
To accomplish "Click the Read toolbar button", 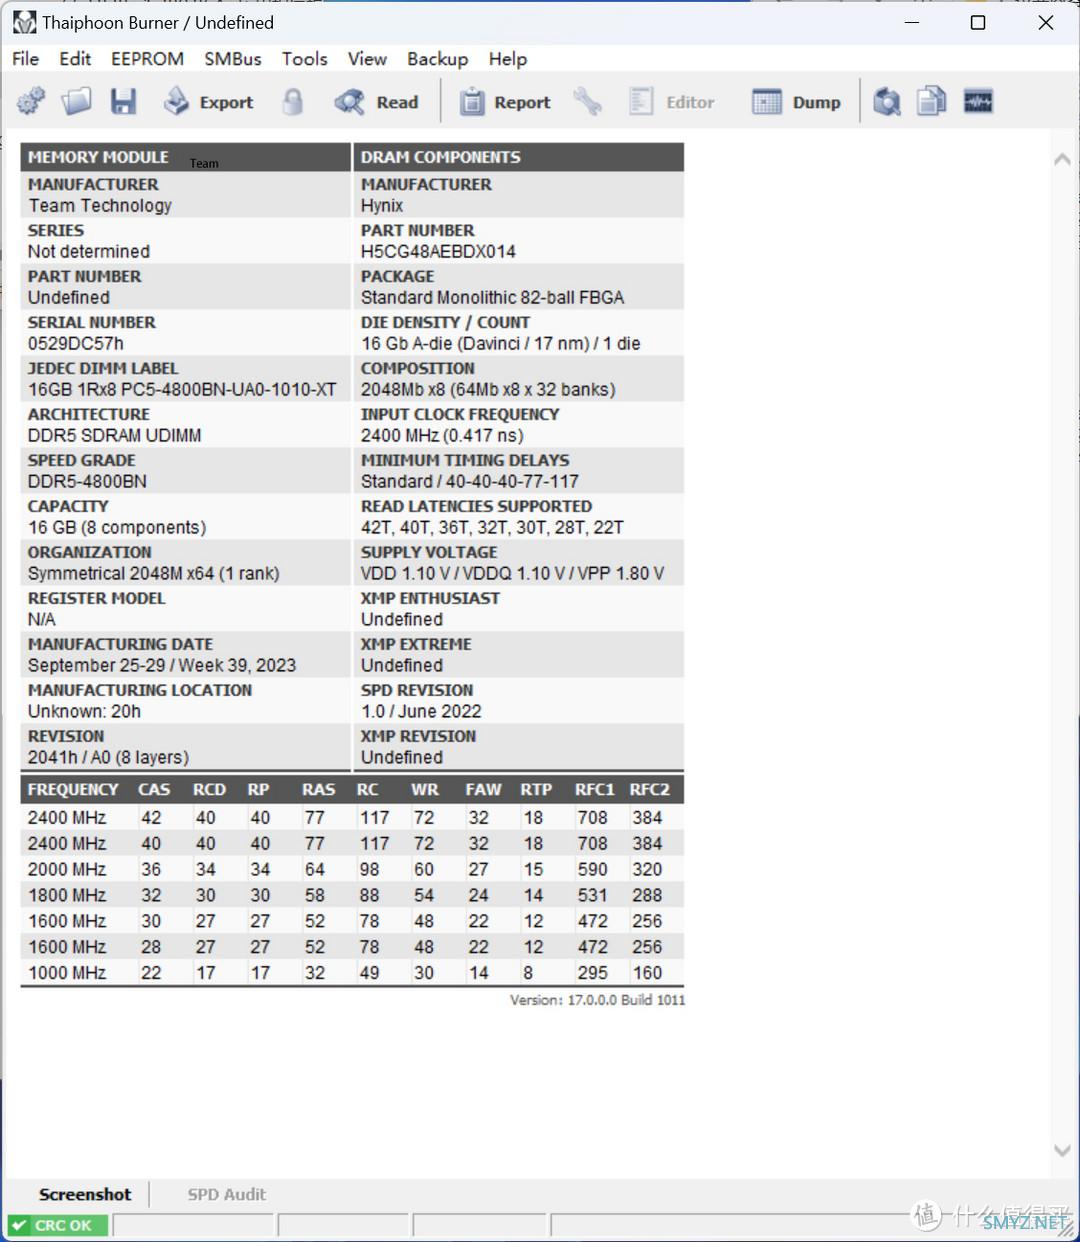I will 377,101.
